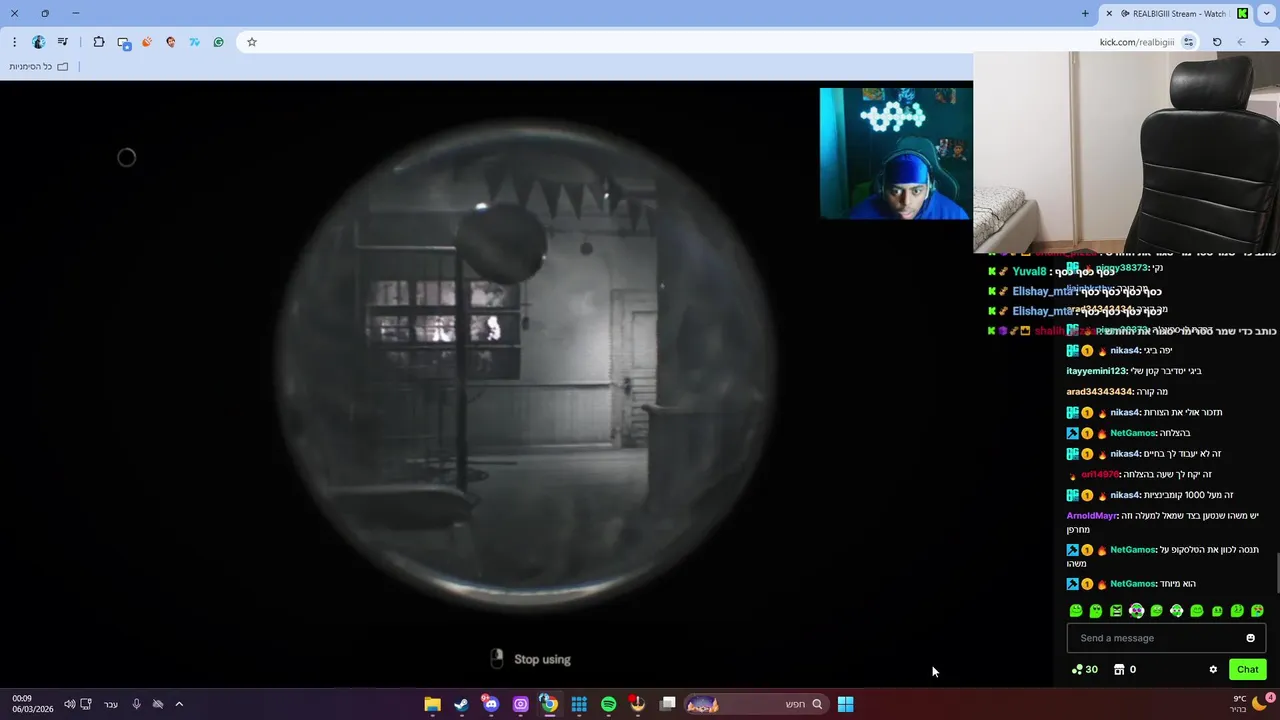Switch Hebrew input language indicator
This screenshot has width=1280, height=720.
111,704
